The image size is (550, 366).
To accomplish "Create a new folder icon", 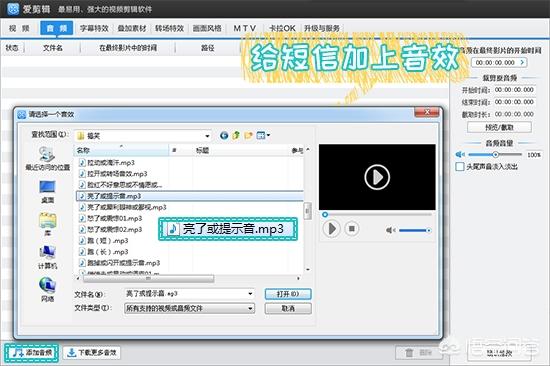I will [248, 135].
